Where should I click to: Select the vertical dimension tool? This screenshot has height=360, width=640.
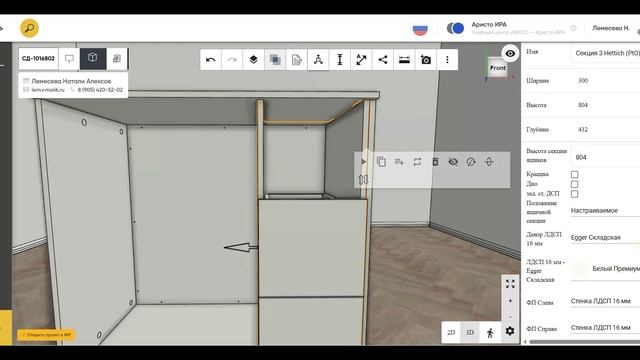click(340, 60)
